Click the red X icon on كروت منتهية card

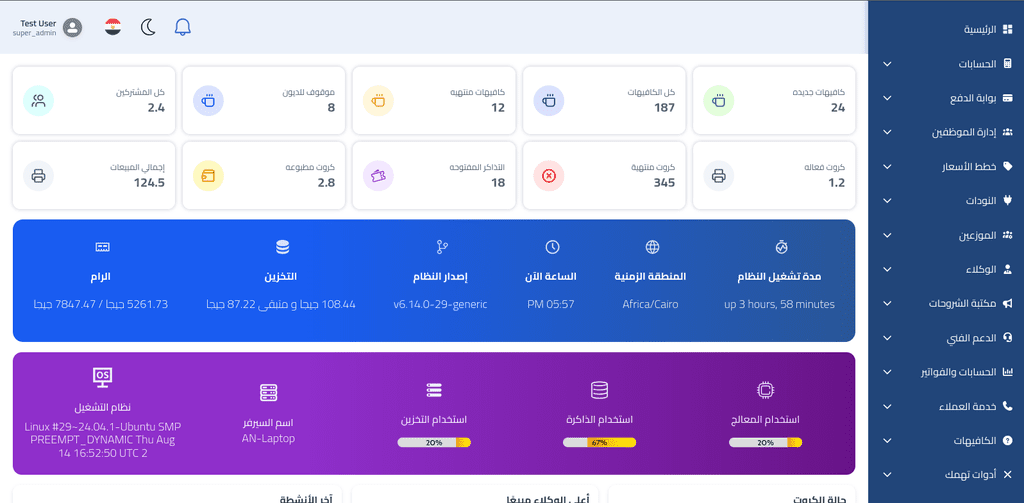pos(549,176)
